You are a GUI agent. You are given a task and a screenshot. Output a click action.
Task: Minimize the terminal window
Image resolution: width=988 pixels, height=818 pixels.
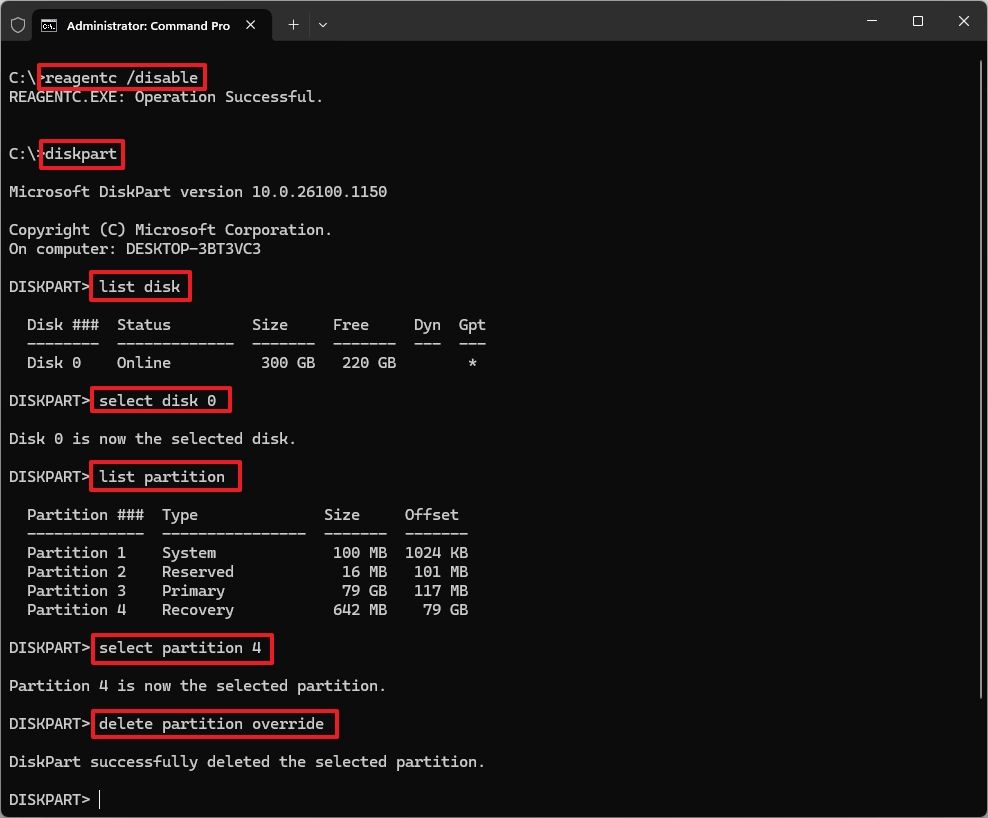coord(871,22)
